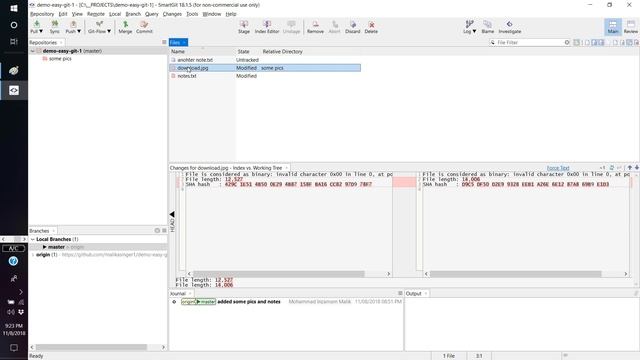Select the download.jpg file row

pos(265,68)
